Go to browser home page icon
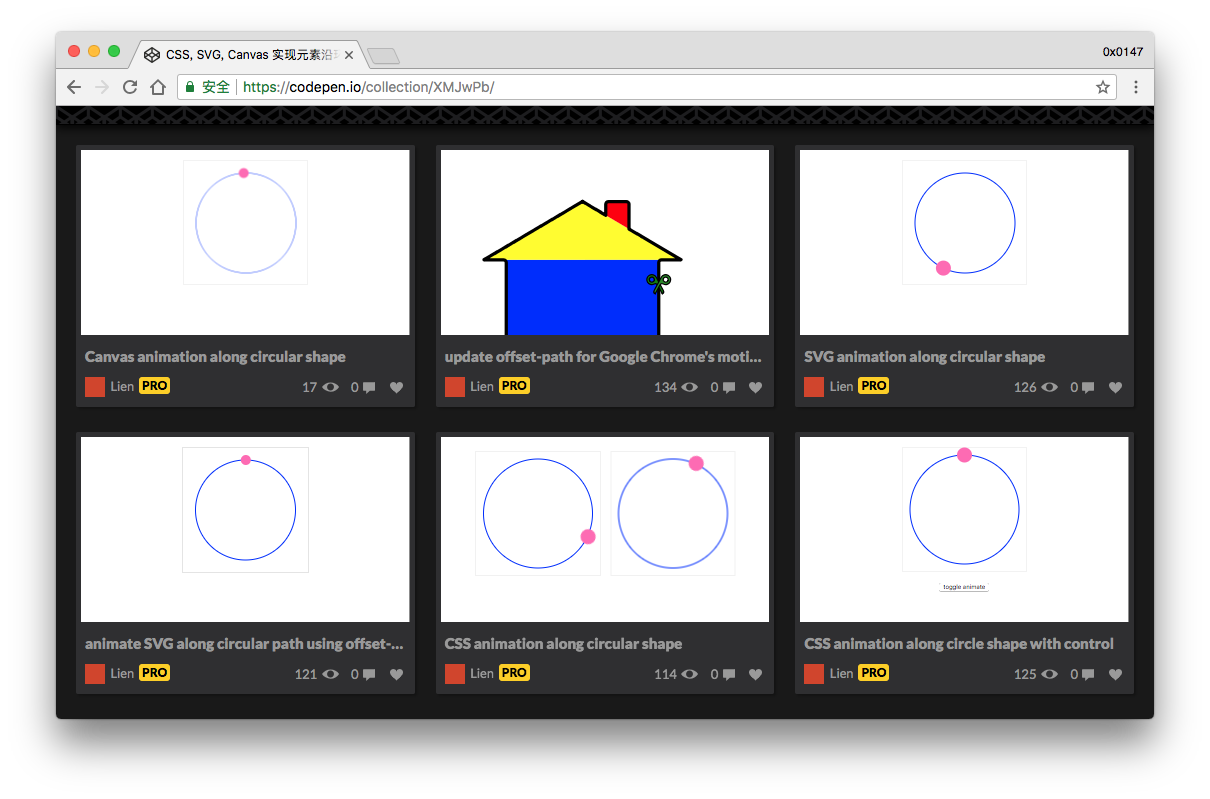Viewport: 1210px width, 799px height. click(x=158, y=87)
